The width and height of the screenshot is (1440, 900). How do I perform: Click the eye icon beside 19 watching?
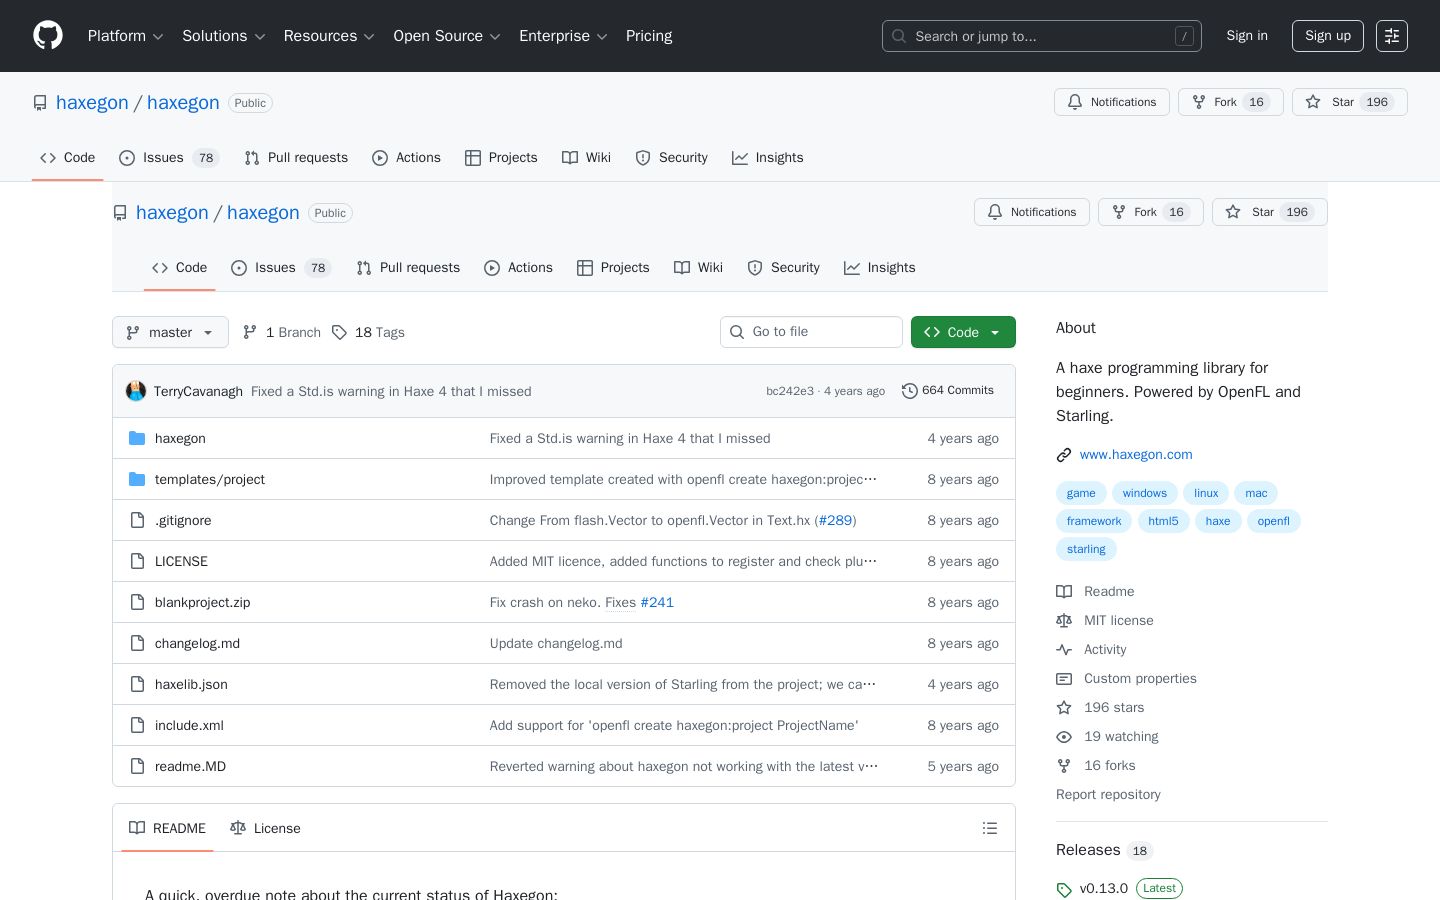coord(1064,737)
